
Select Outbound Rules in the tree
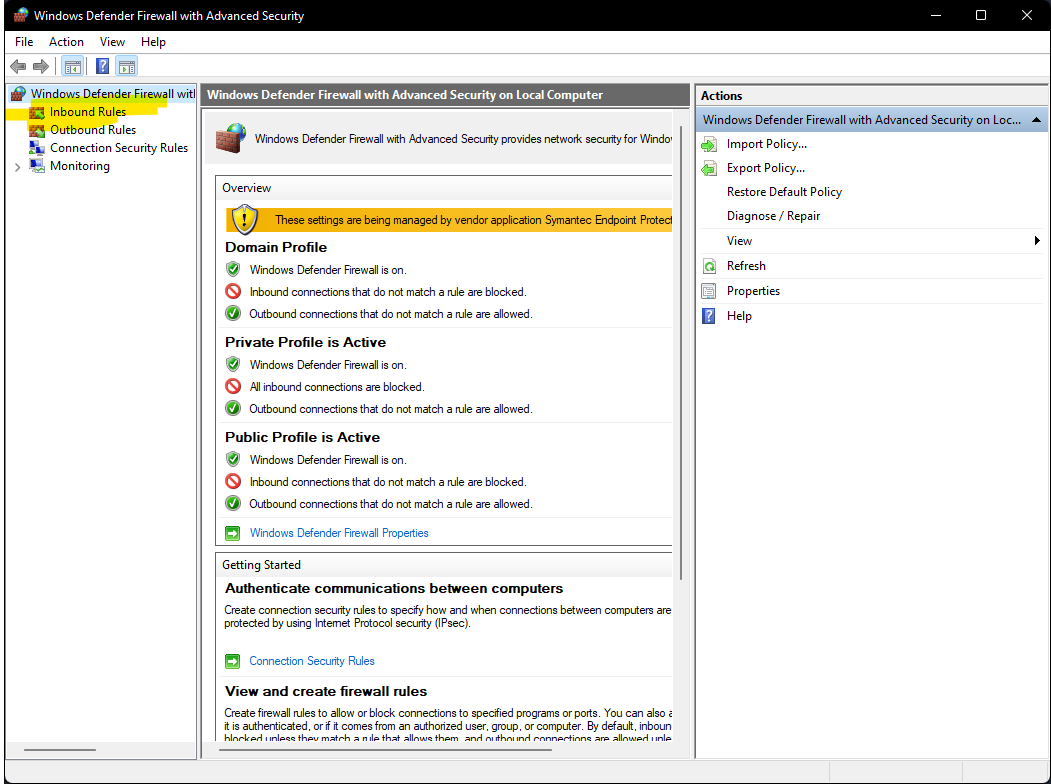point(93,130)
